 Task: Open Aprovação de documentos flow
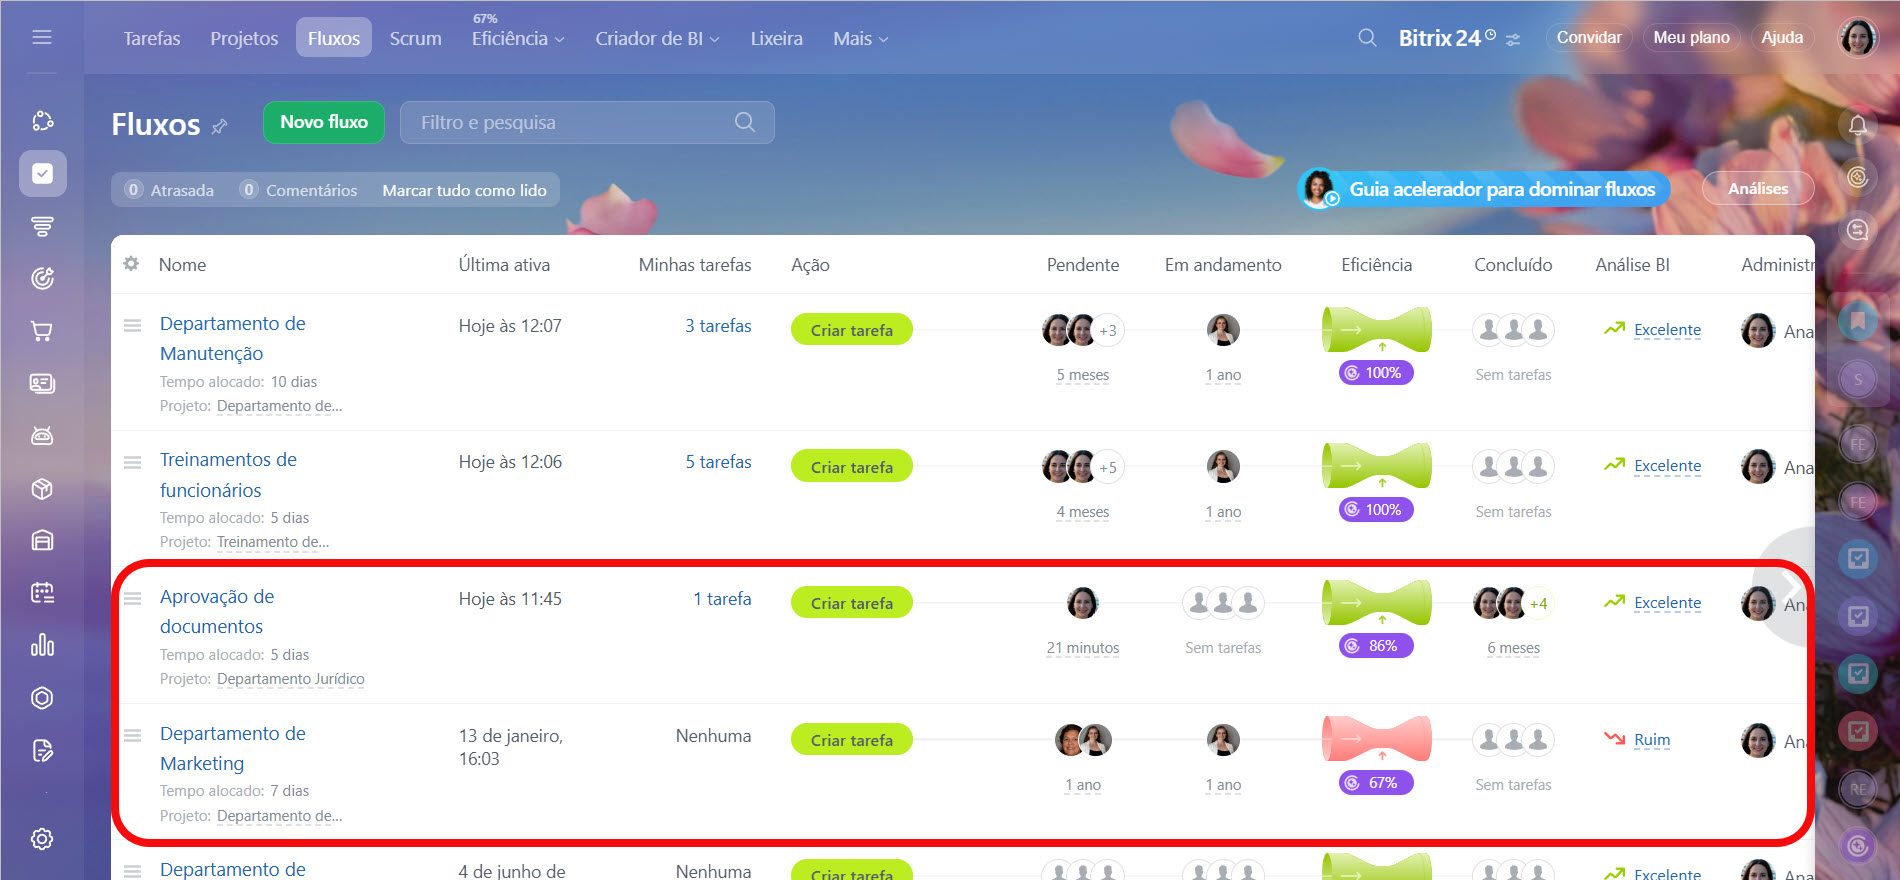click(217, 611)
